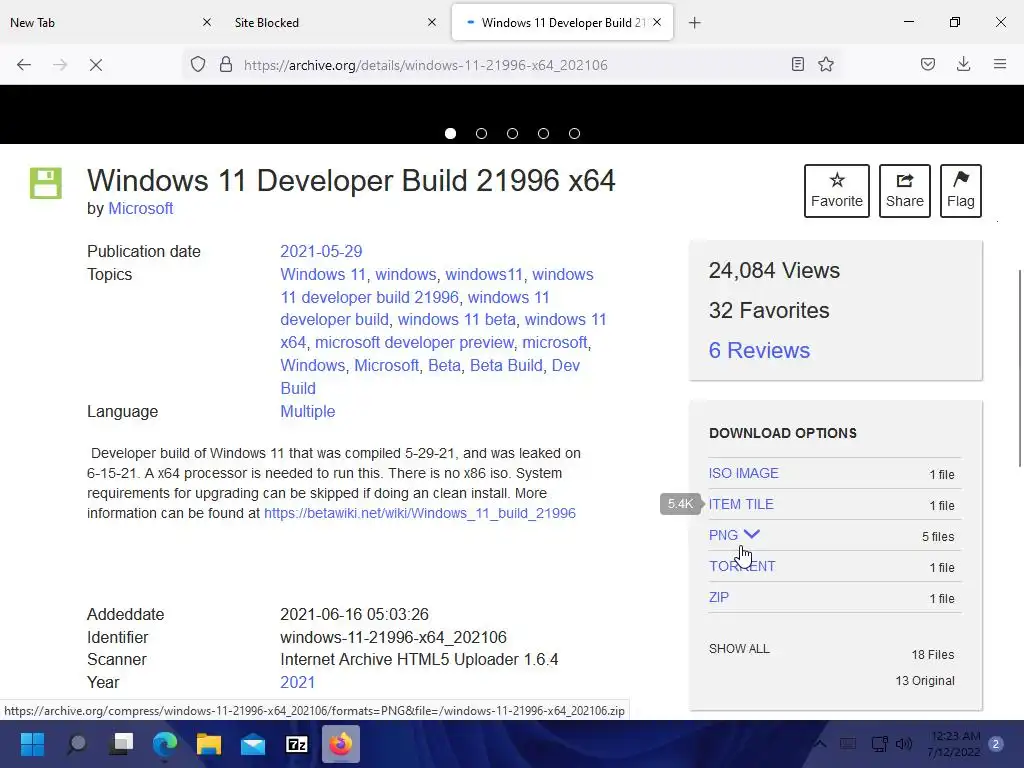
Task: View site info via the padlock icon
Action: coord(226,65)
